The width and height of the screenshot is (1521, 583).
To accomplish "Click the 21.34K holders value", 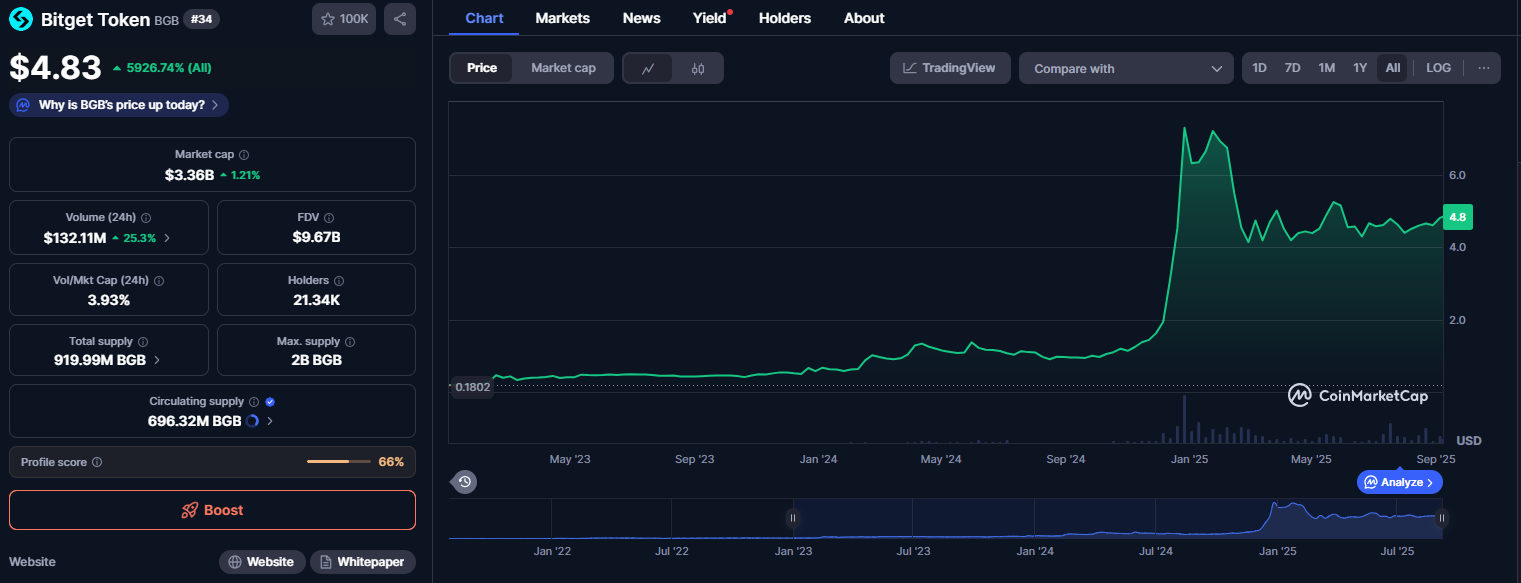I will pos(316,299).
